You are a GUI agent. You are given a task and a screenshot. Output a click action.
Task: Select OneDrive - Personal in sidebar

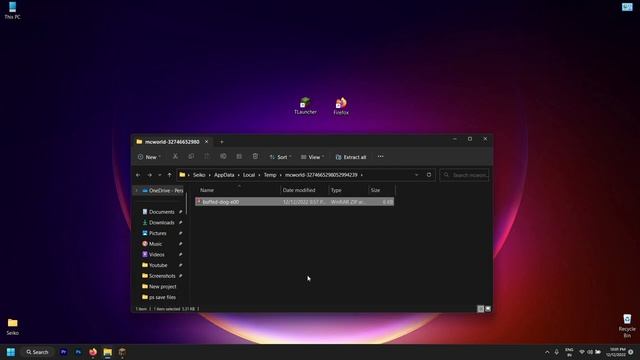162,191
